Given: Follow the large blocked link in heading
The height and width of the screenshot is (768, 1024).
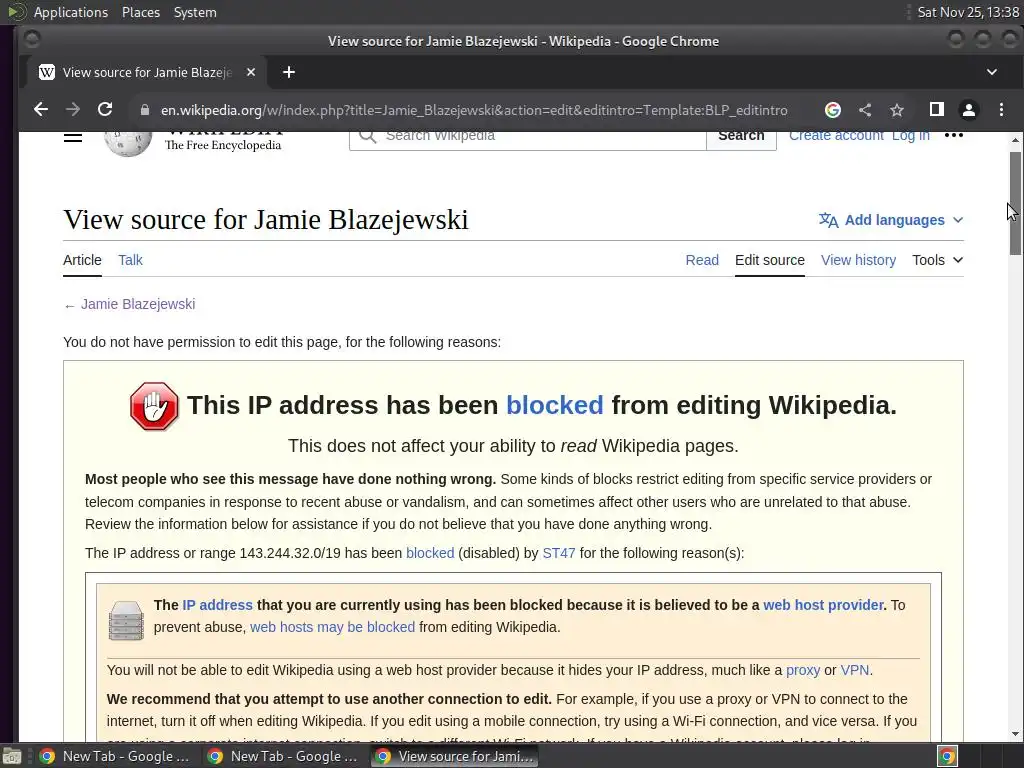Looking at the screenshot, I should pos(554,406).
